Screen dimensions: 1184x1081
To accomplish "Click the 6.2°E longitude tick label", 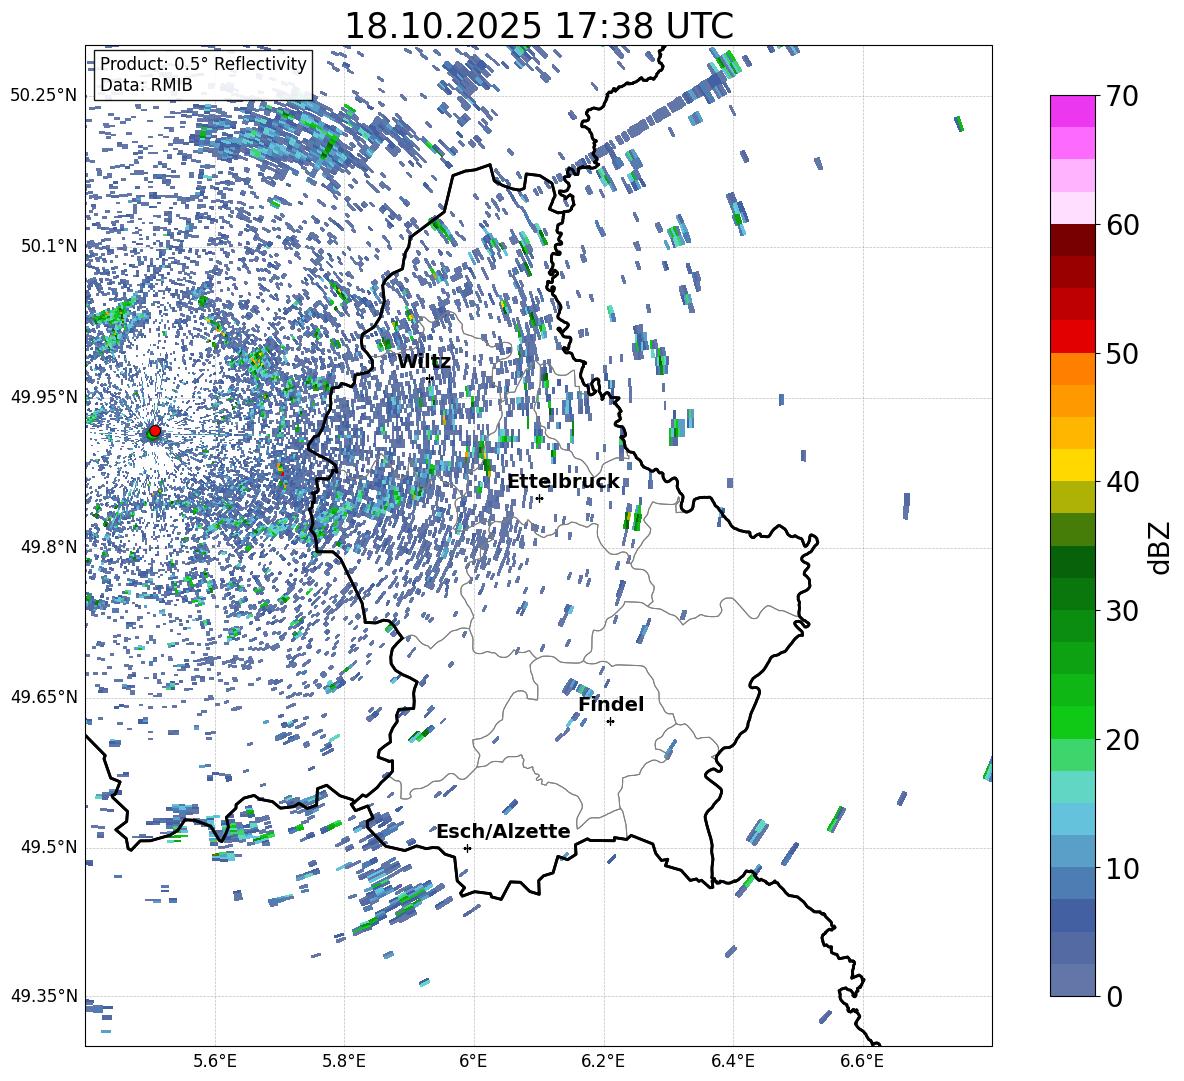I will [603, 1060].
